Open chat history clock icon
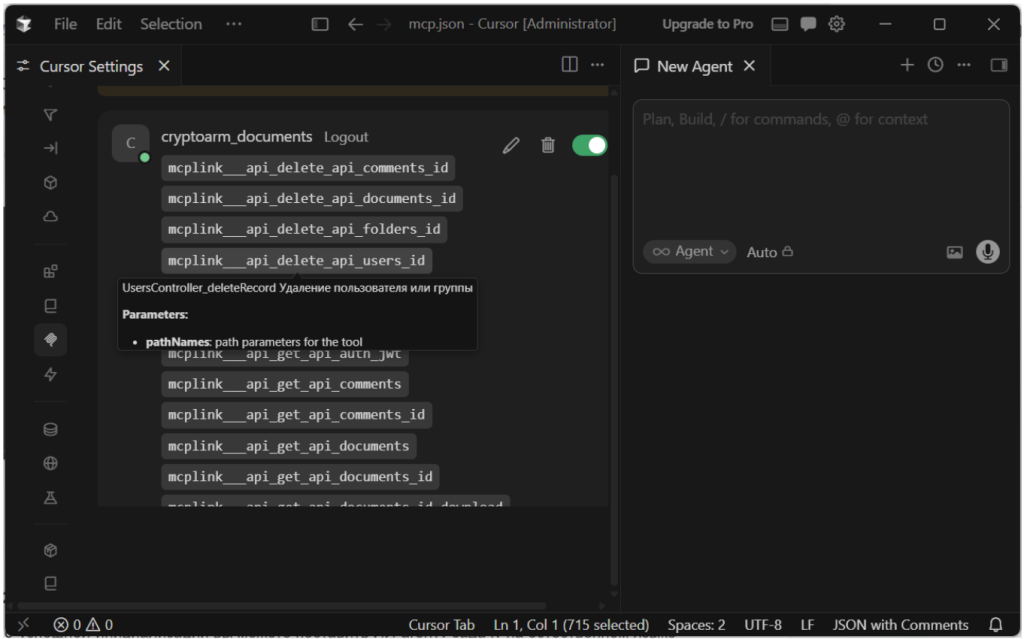 pos(935,65)
